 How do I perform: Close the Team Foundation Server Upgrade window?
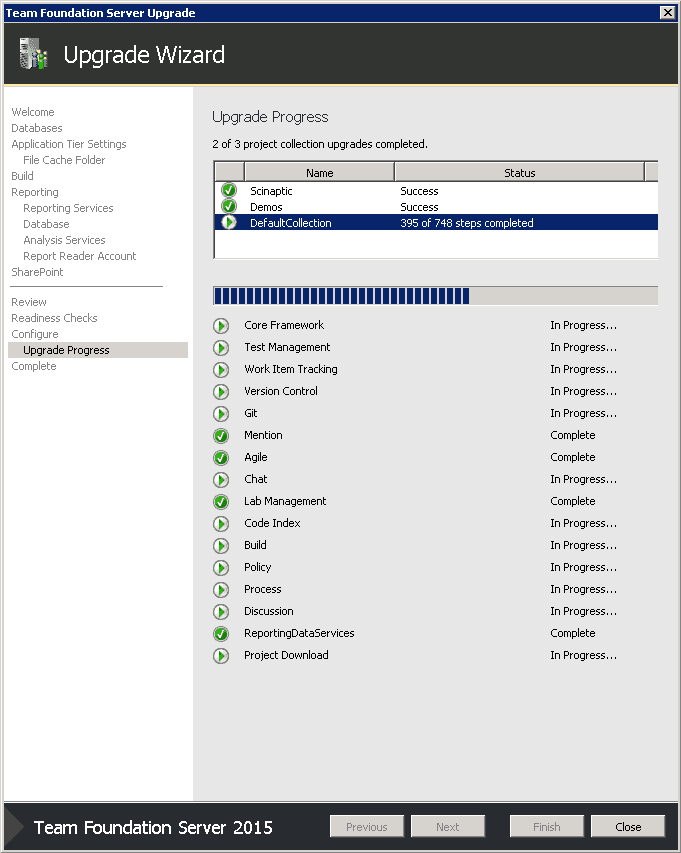click(667, 12)
